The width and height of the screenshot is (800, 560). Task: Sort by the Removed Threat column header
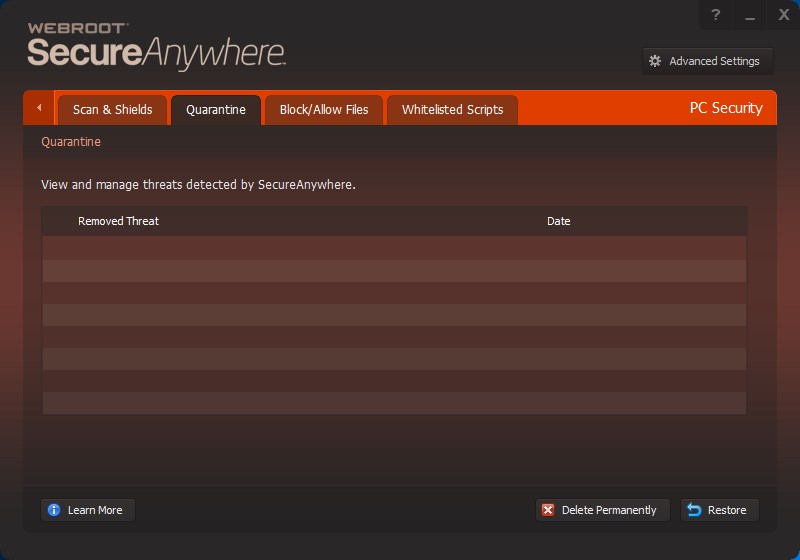[118, 221]
